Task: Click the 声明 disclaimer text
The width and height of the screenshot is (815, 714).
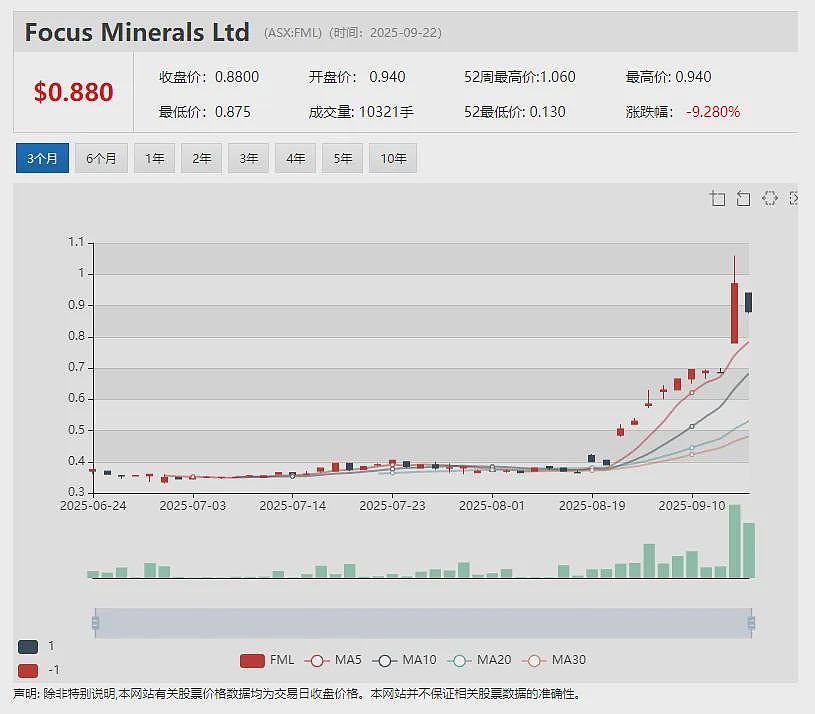Action: (x=297, y=694)
